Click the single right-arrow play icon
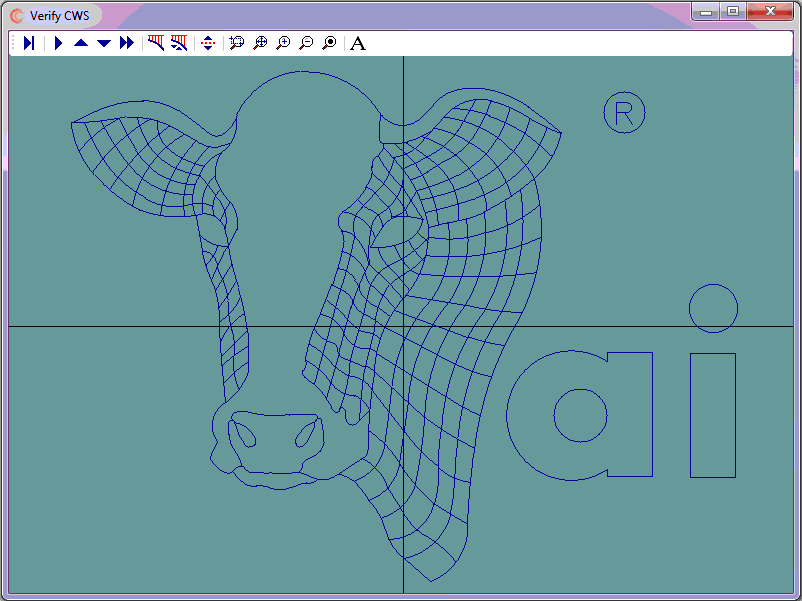 (x=58, y=43)
